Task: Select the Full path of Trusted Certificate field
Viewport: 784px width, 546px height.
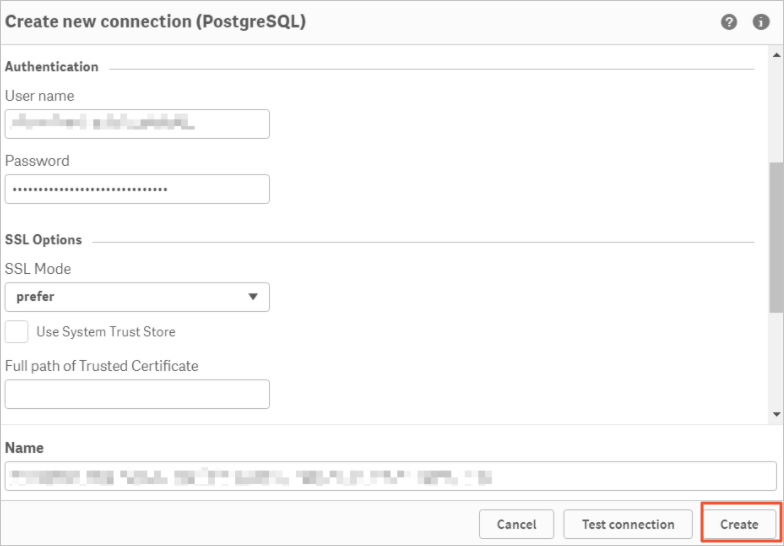Action: tap(137, 394)
